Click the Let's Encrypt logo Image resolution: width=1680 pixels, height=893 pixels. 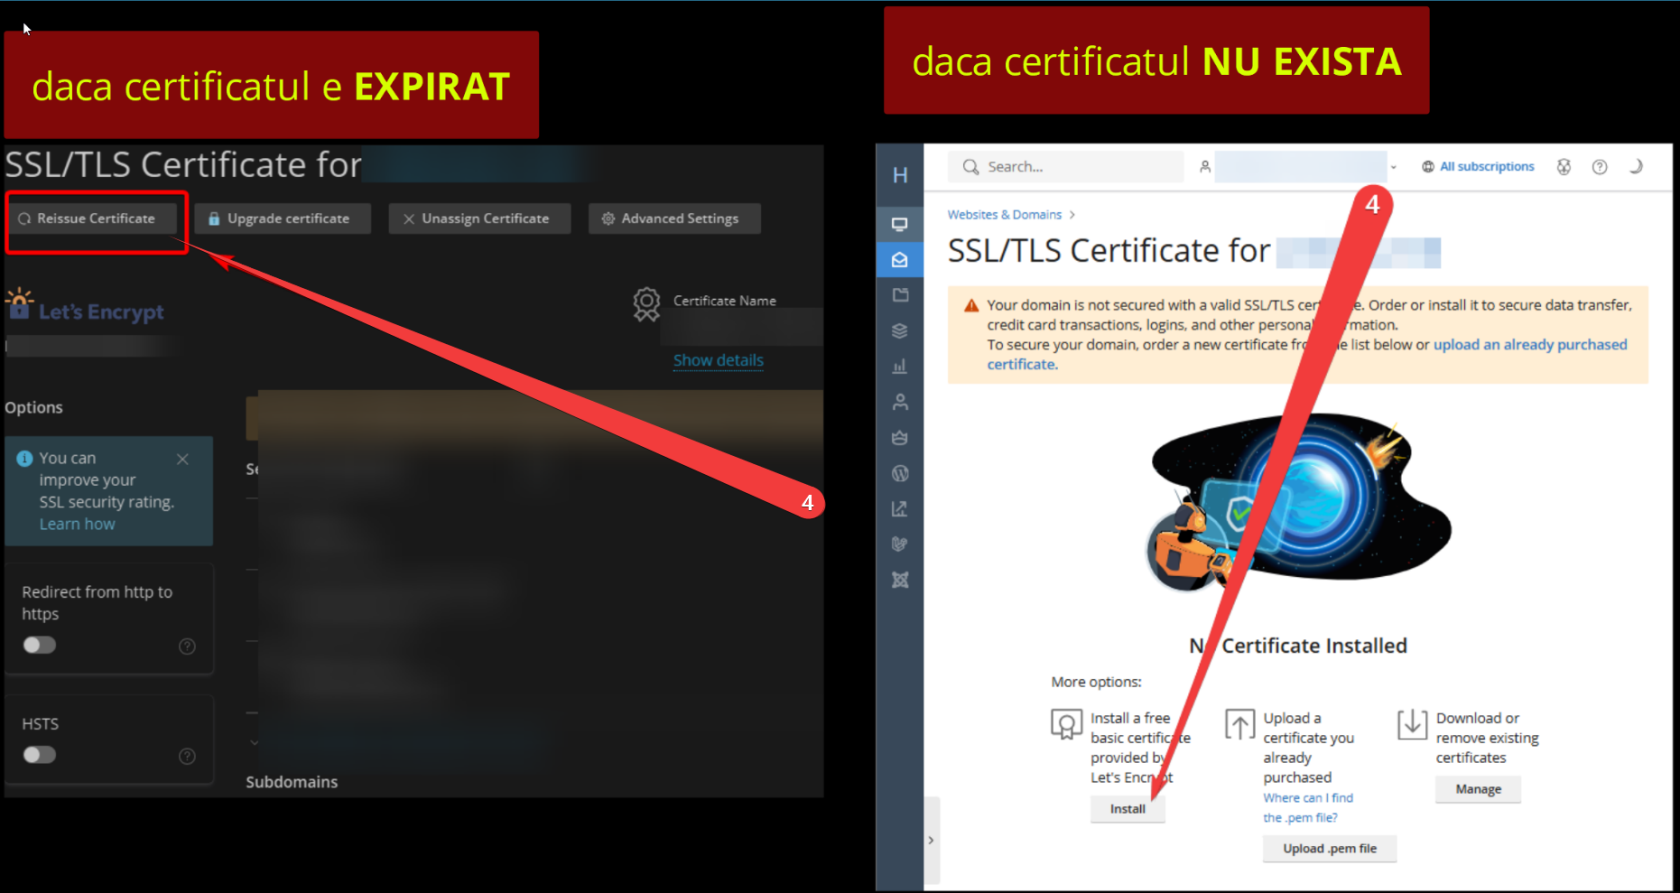(85, 307)
